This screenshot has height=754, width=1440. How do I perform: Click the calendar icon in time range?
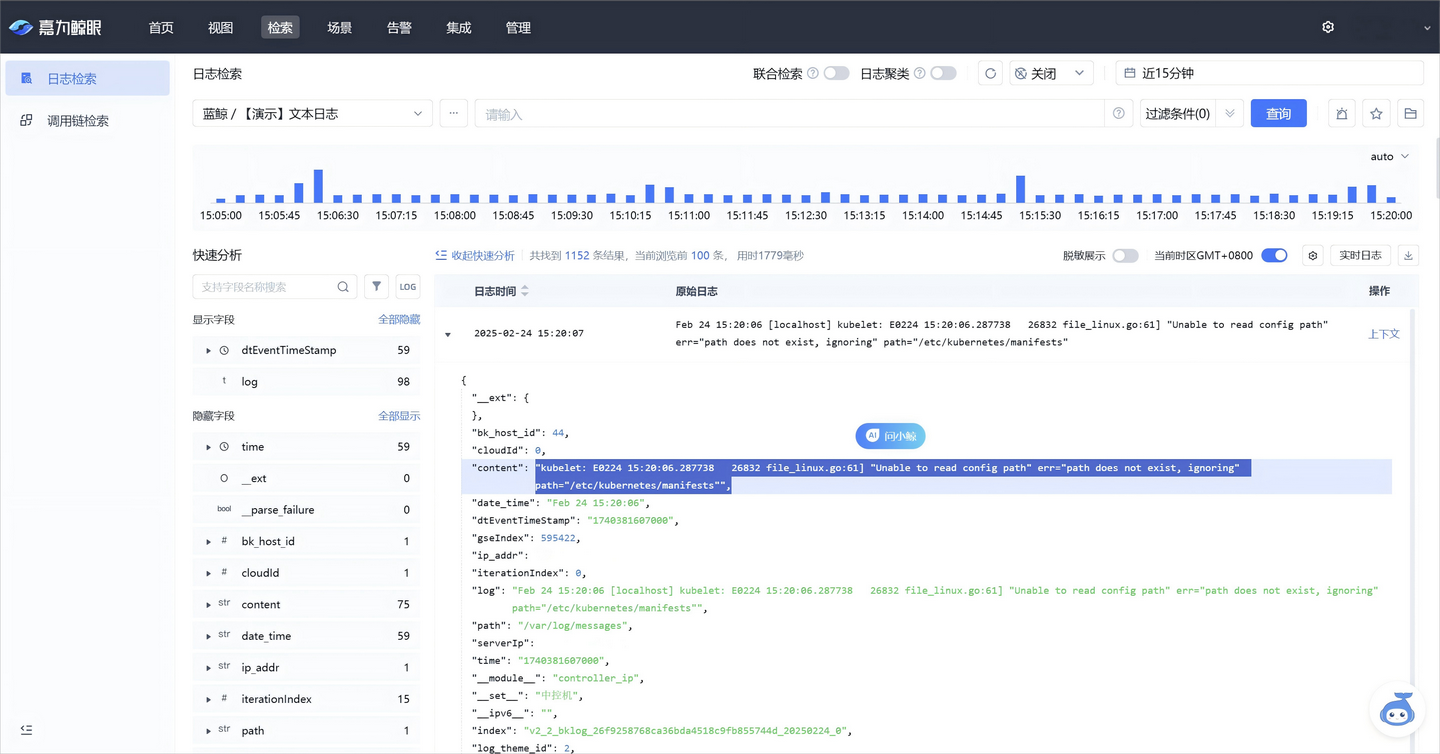(x=1130, y=73)
